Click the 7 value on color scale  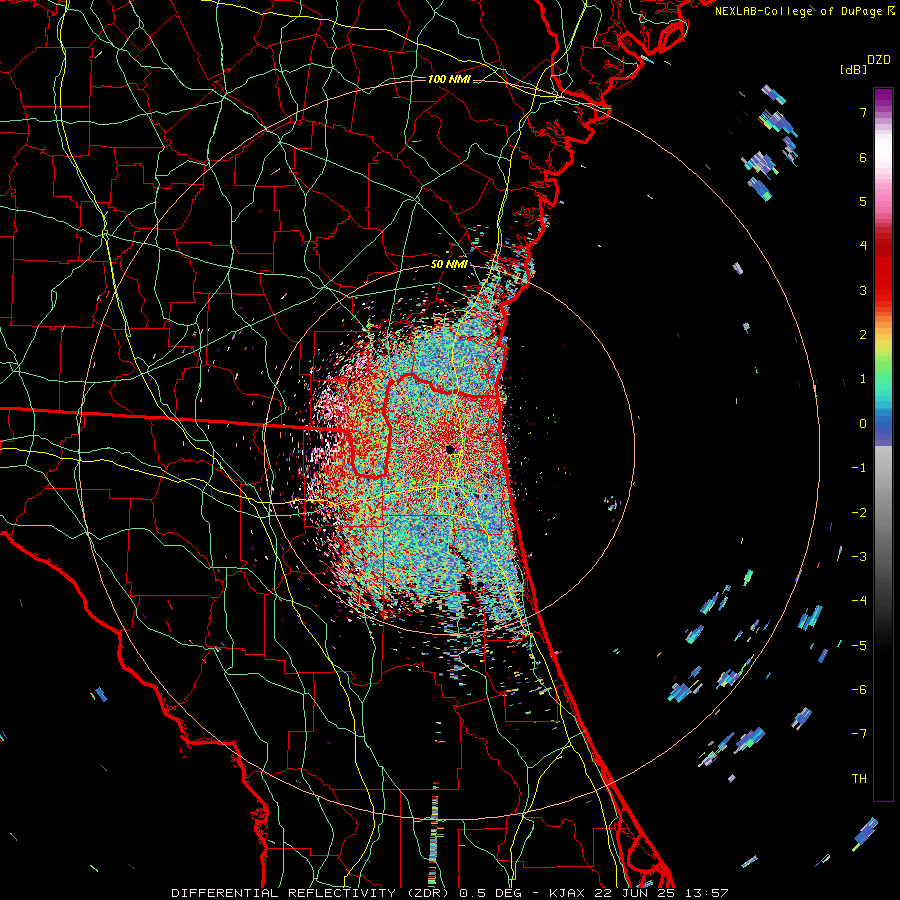[x=863, y=112]
